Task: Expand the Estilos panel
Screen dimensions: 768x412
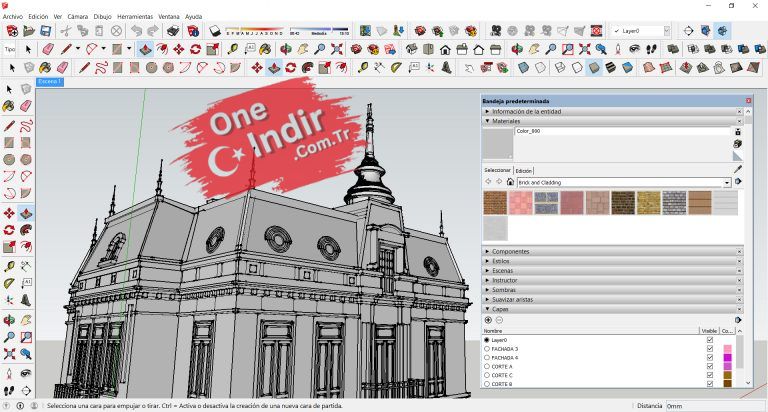Action: tap(613, 261)
